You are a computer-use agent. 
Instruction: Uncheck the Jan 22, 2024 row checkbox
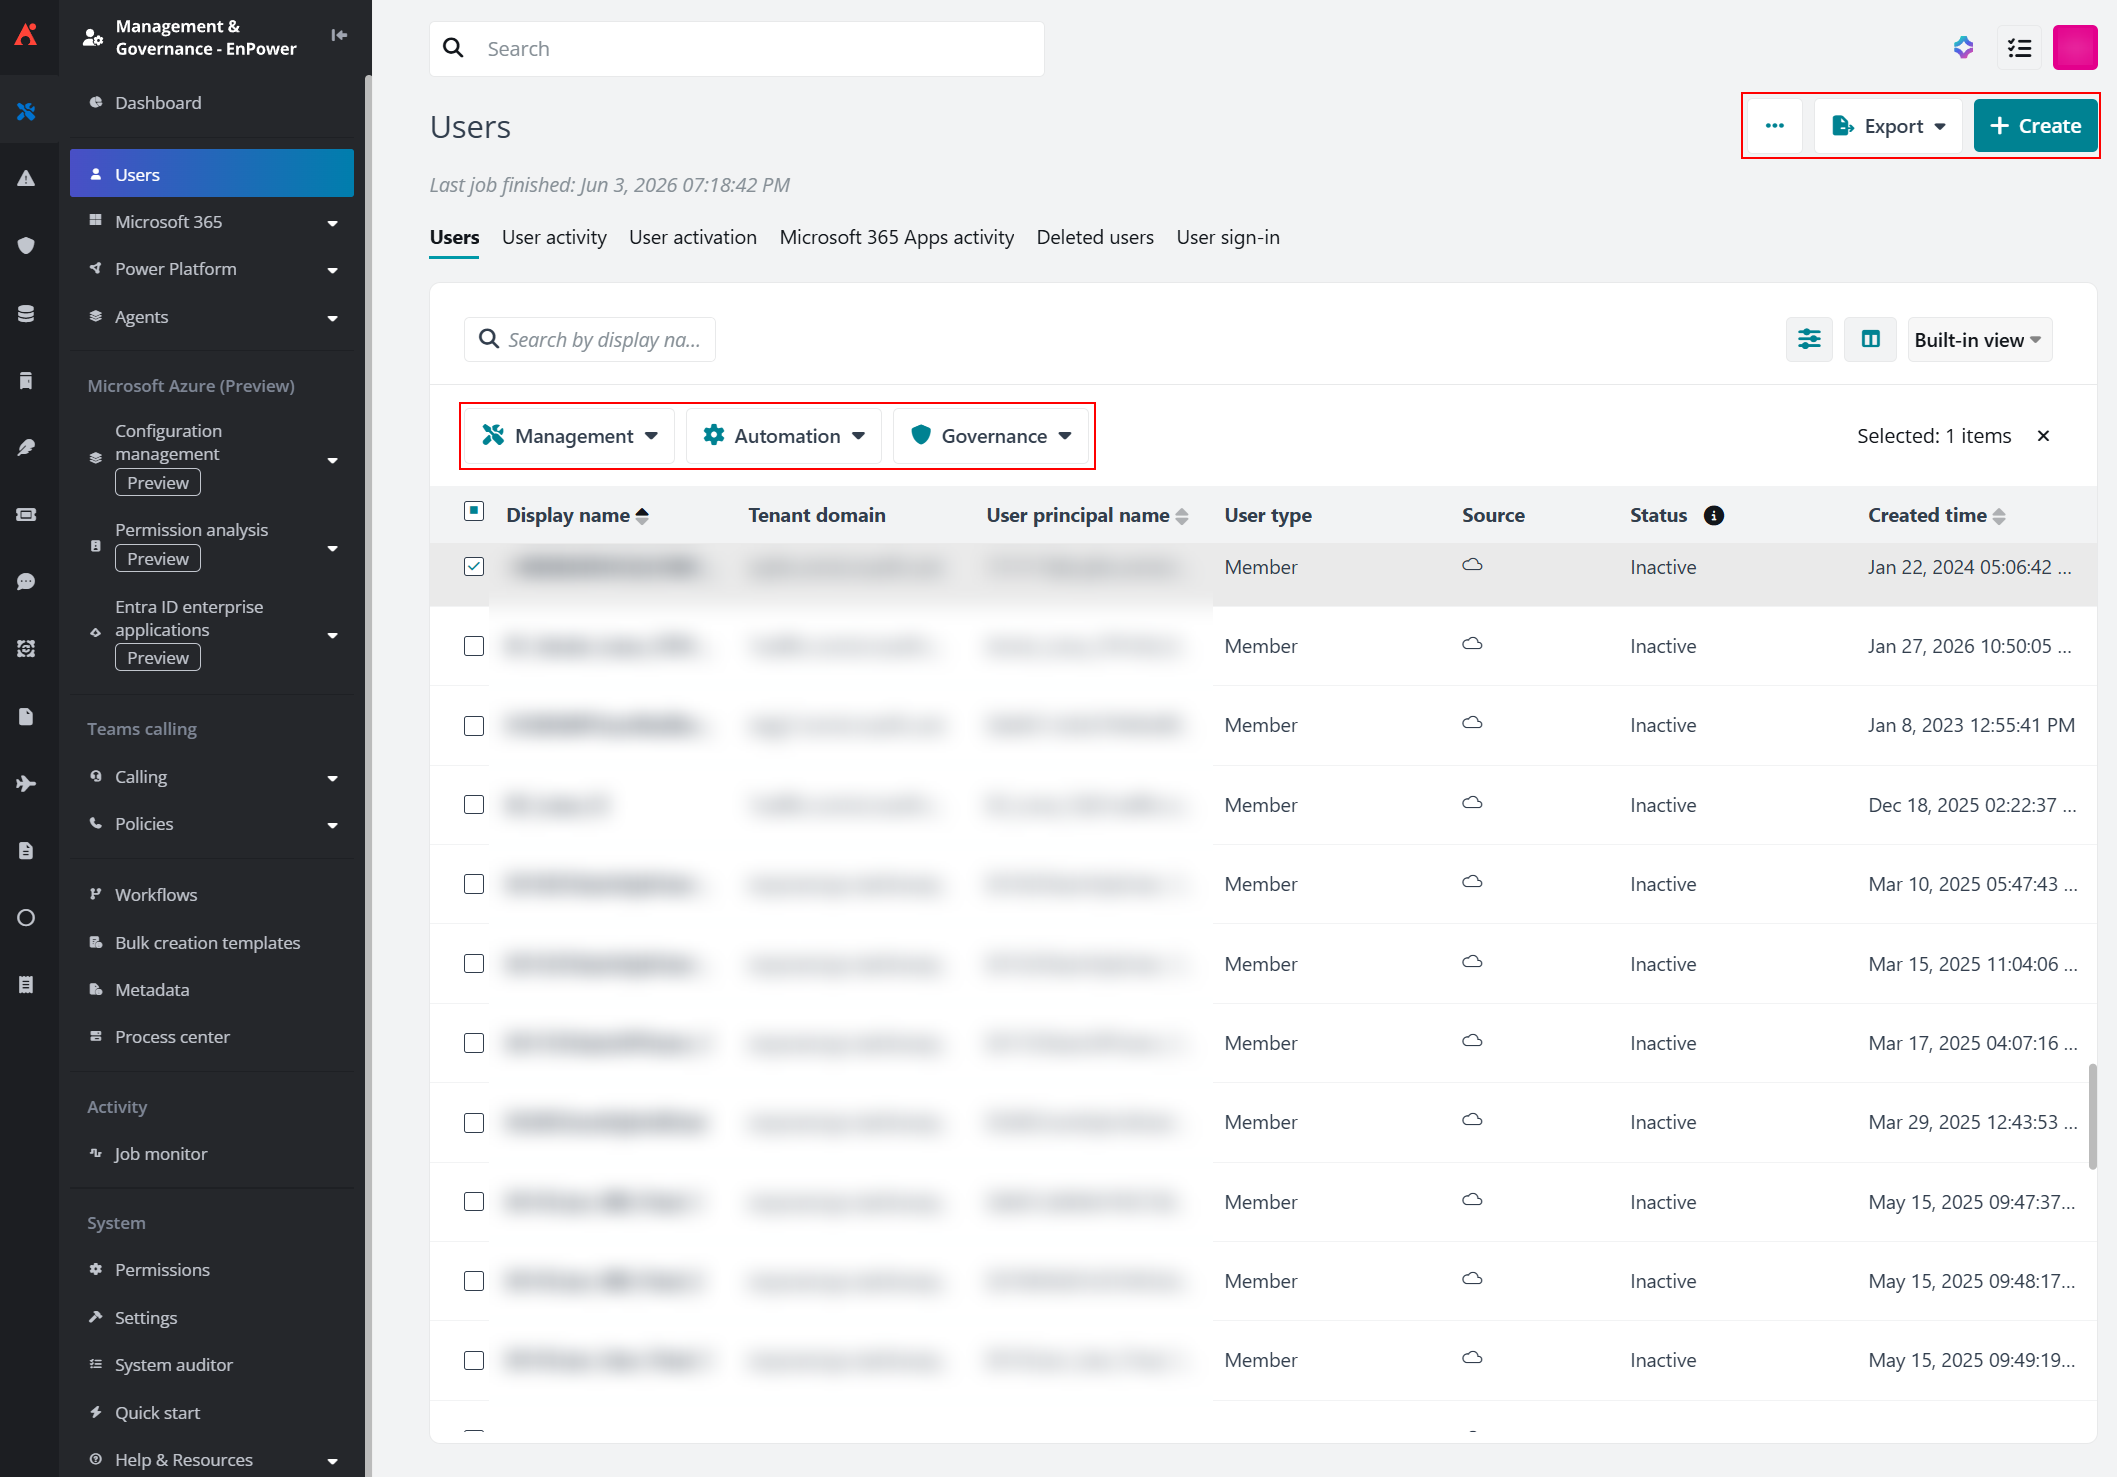point(474,567)
